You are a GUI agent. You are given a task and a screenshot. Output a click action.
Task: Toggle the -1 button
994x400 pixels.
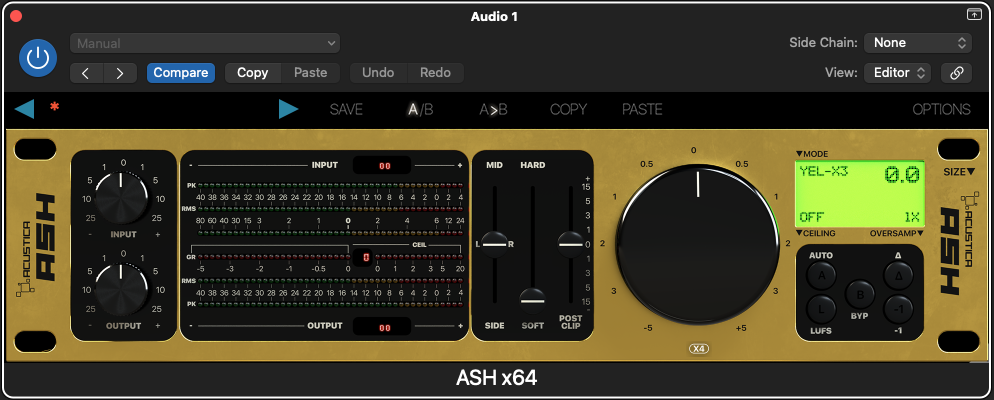(899, 309)
